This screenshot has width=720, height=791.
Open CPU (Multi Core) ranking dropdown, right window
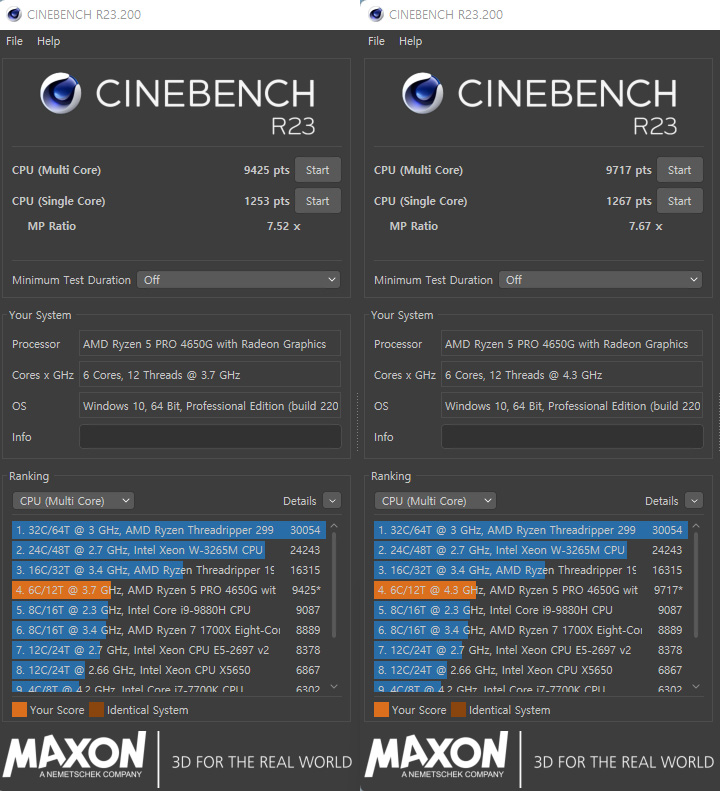pos(435,501)
